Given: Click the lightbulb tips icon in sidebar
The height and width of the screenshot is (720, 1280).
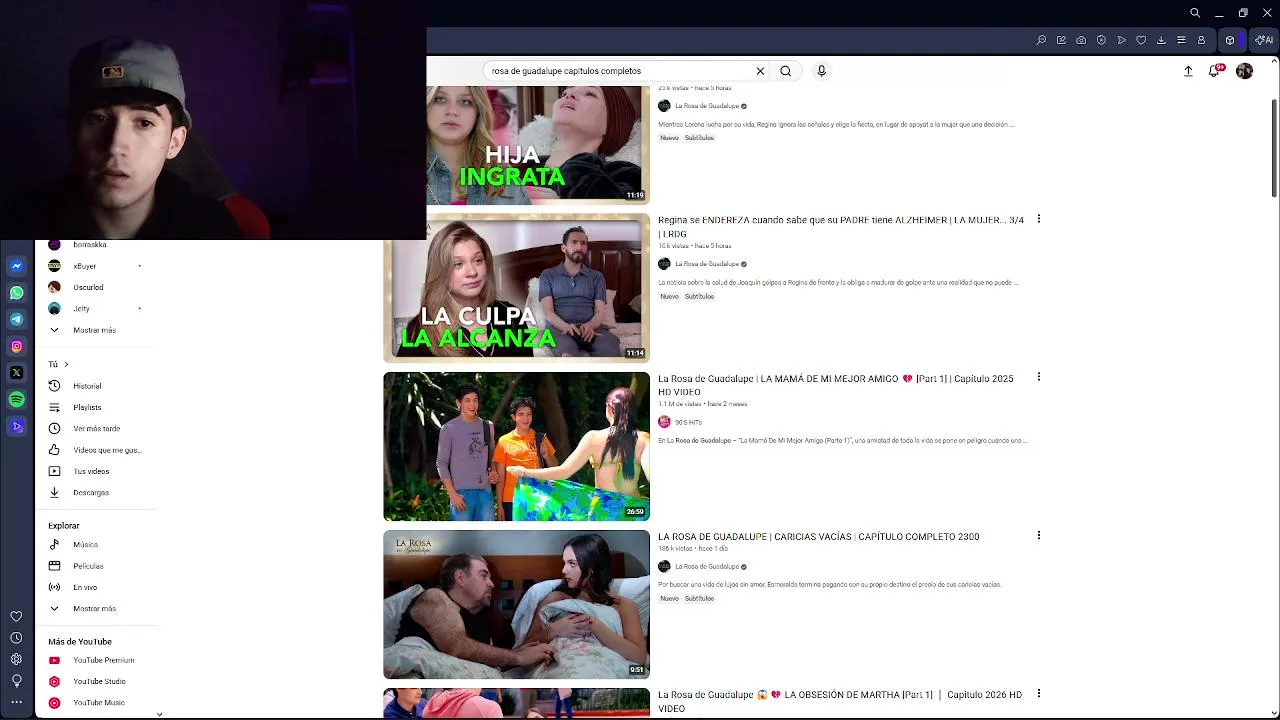Looking at the screenshot, I should click(x=16, y=681).
